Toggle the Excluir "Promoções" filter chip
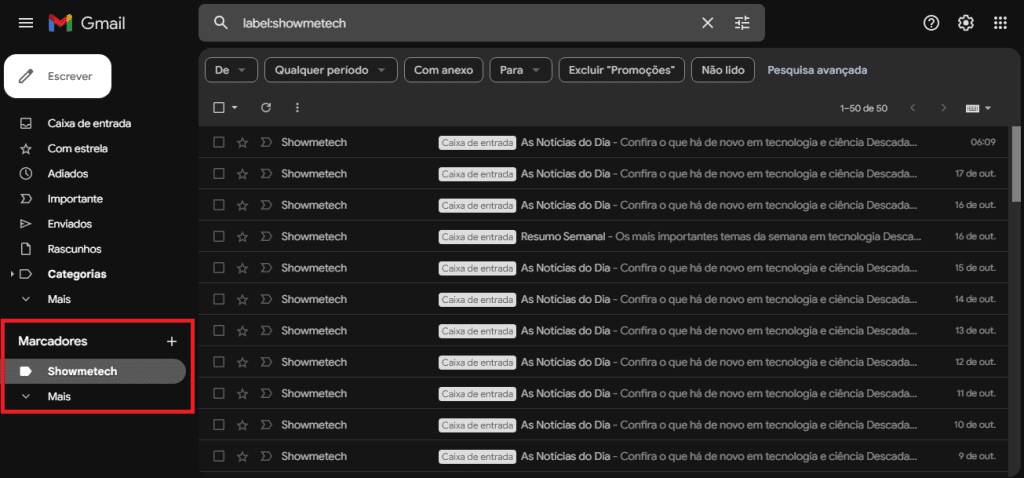1024x478 pixels. pyautogui.click(x=621, y=70)
